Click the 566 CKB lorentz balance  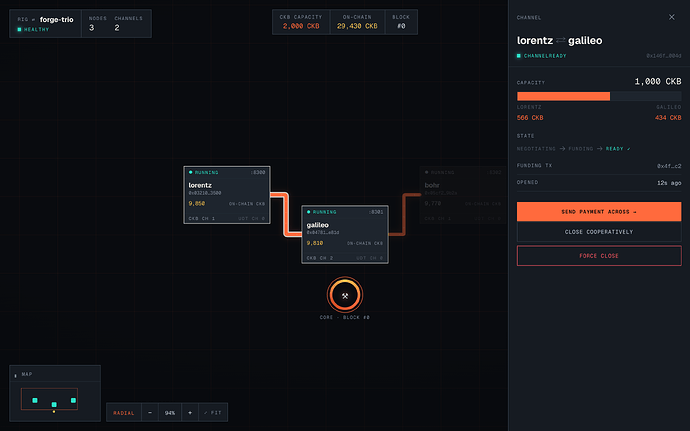[x=530, y=118]
